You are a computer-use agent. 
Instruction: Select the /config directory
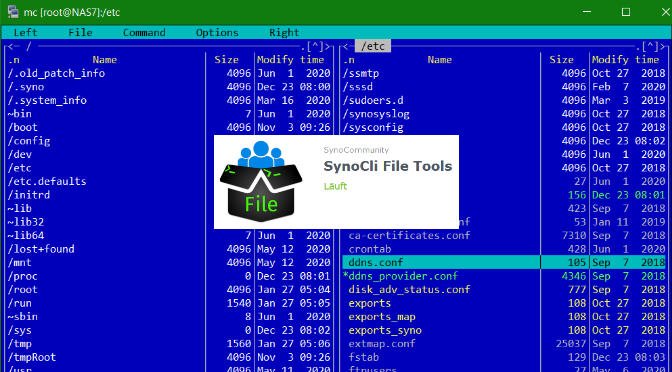tap(29, 141)
